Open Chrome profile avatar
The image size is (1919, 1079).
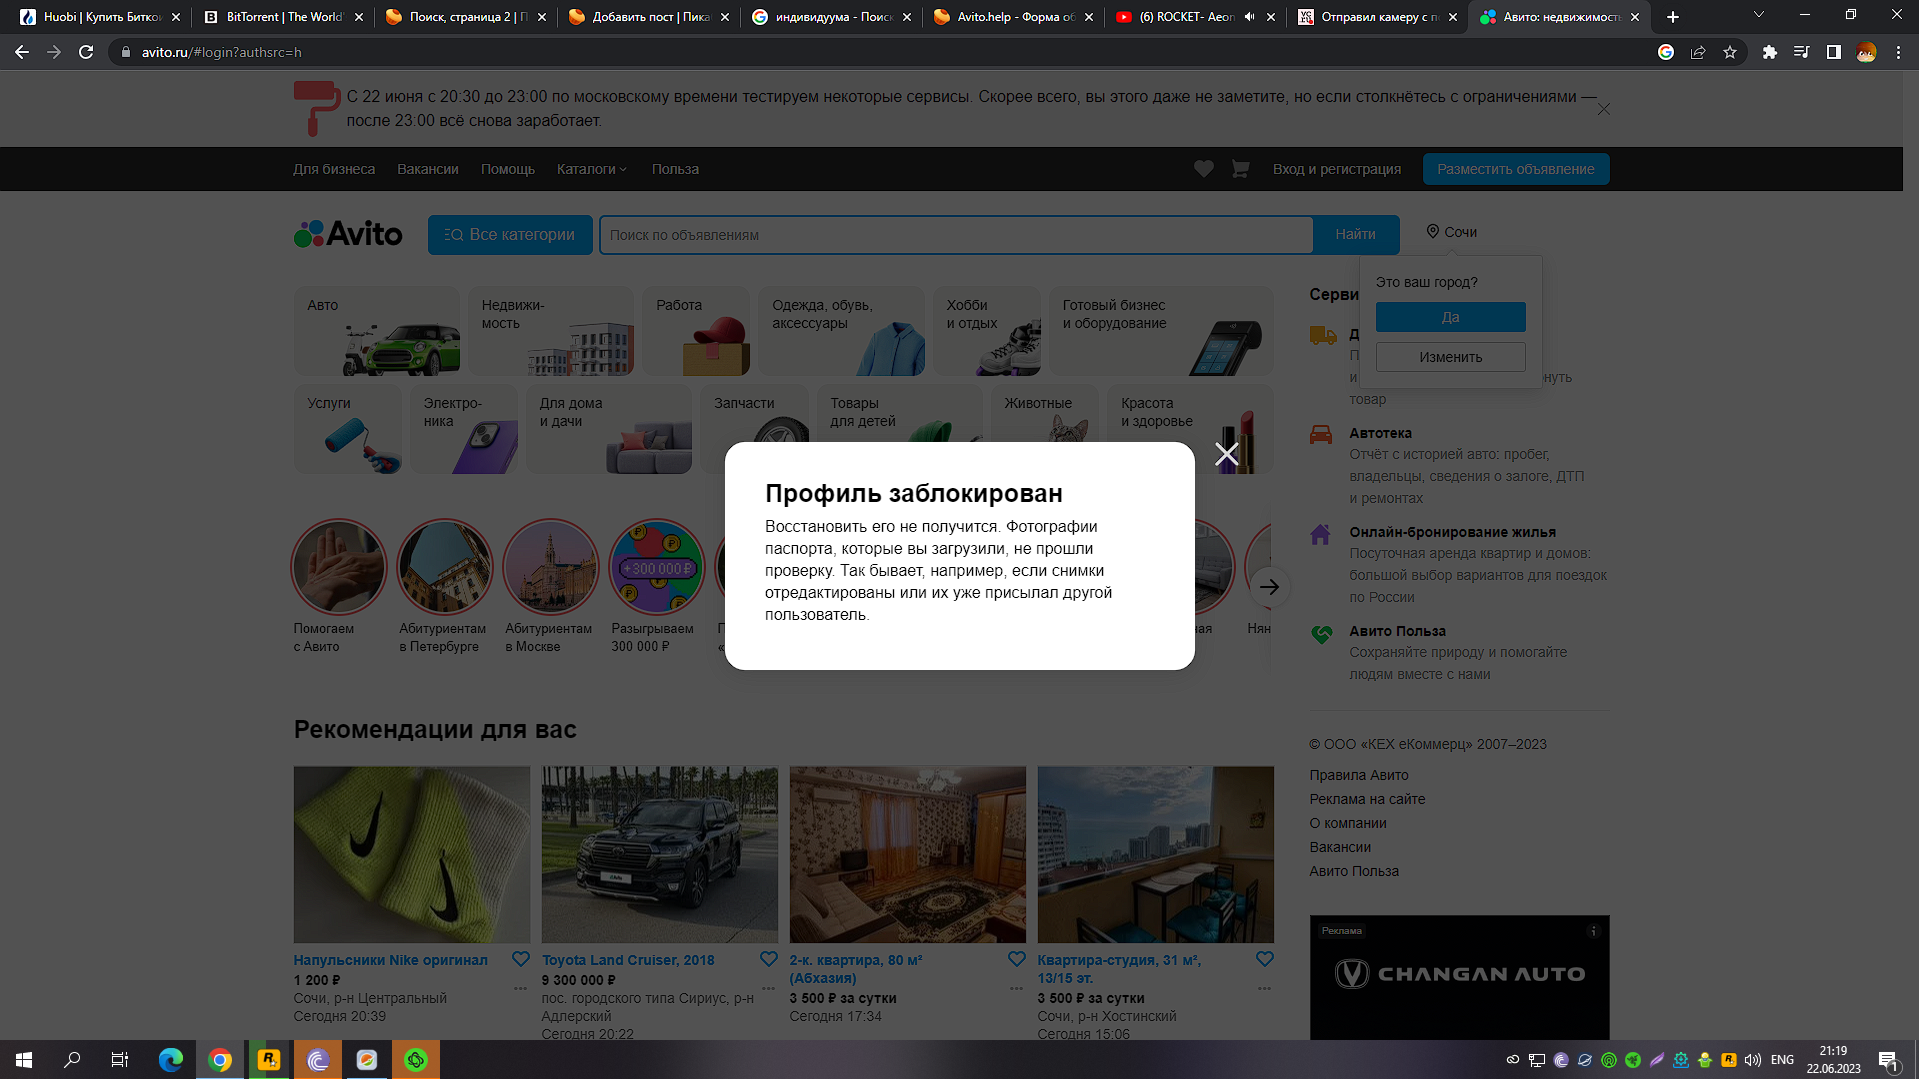(1866, 52)
